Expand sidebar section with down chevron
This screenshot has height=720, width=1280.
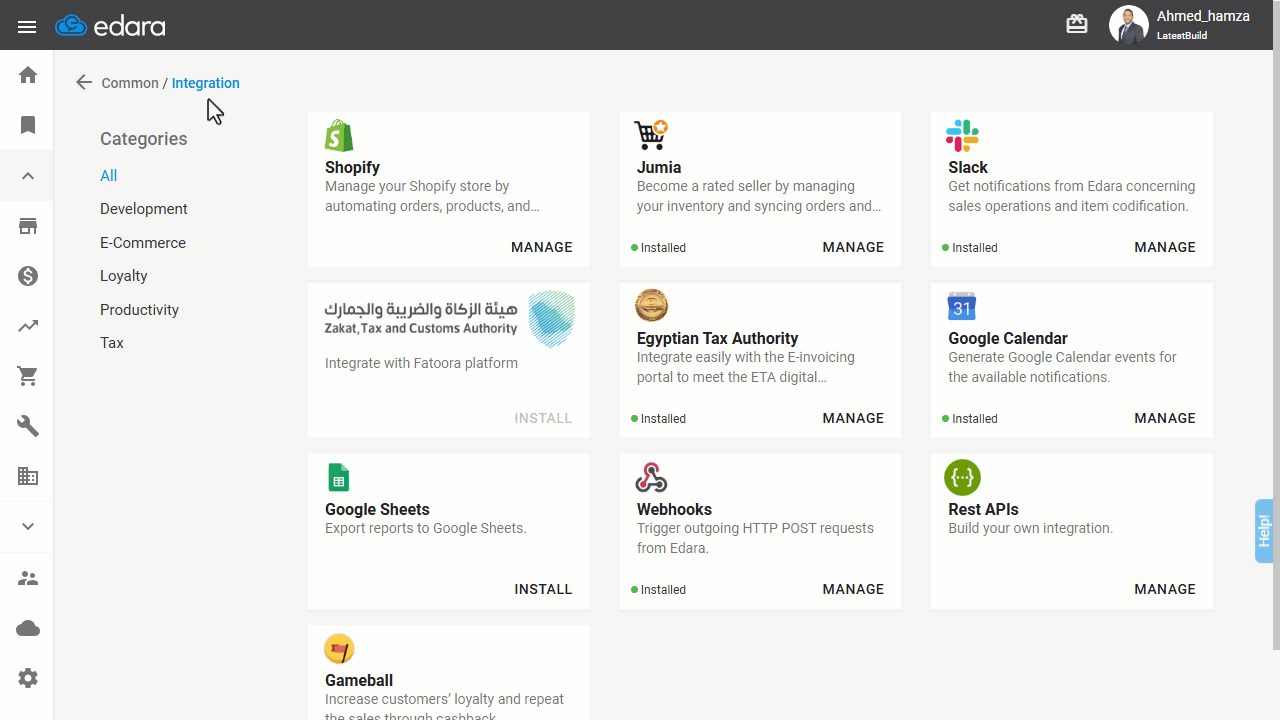[x=28, y=527]
